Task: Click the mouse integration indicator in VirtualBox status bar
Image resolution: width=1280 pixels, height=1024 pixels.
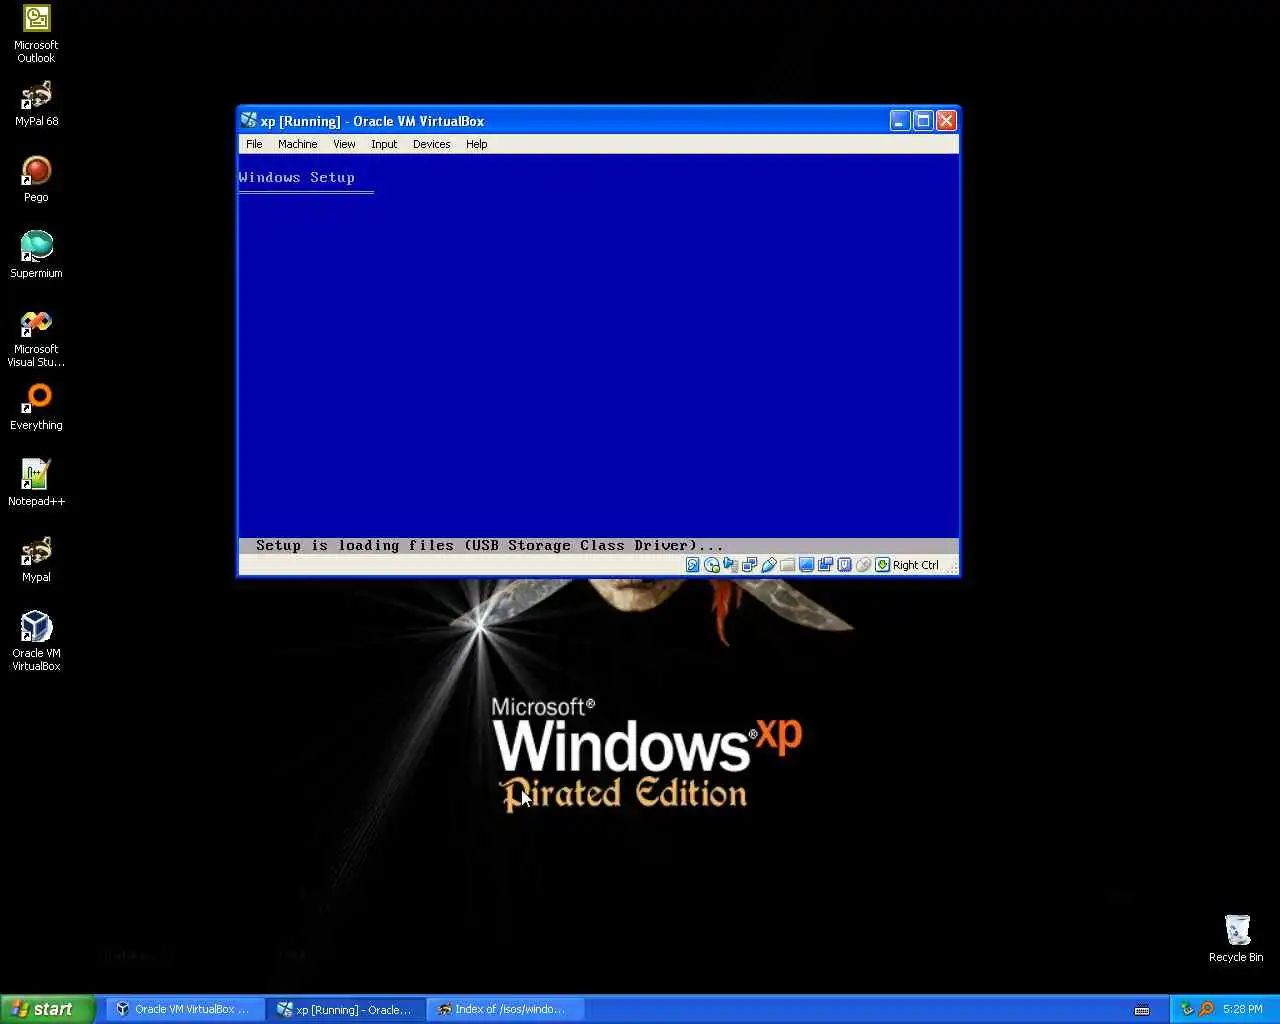Action: point(863,565)
